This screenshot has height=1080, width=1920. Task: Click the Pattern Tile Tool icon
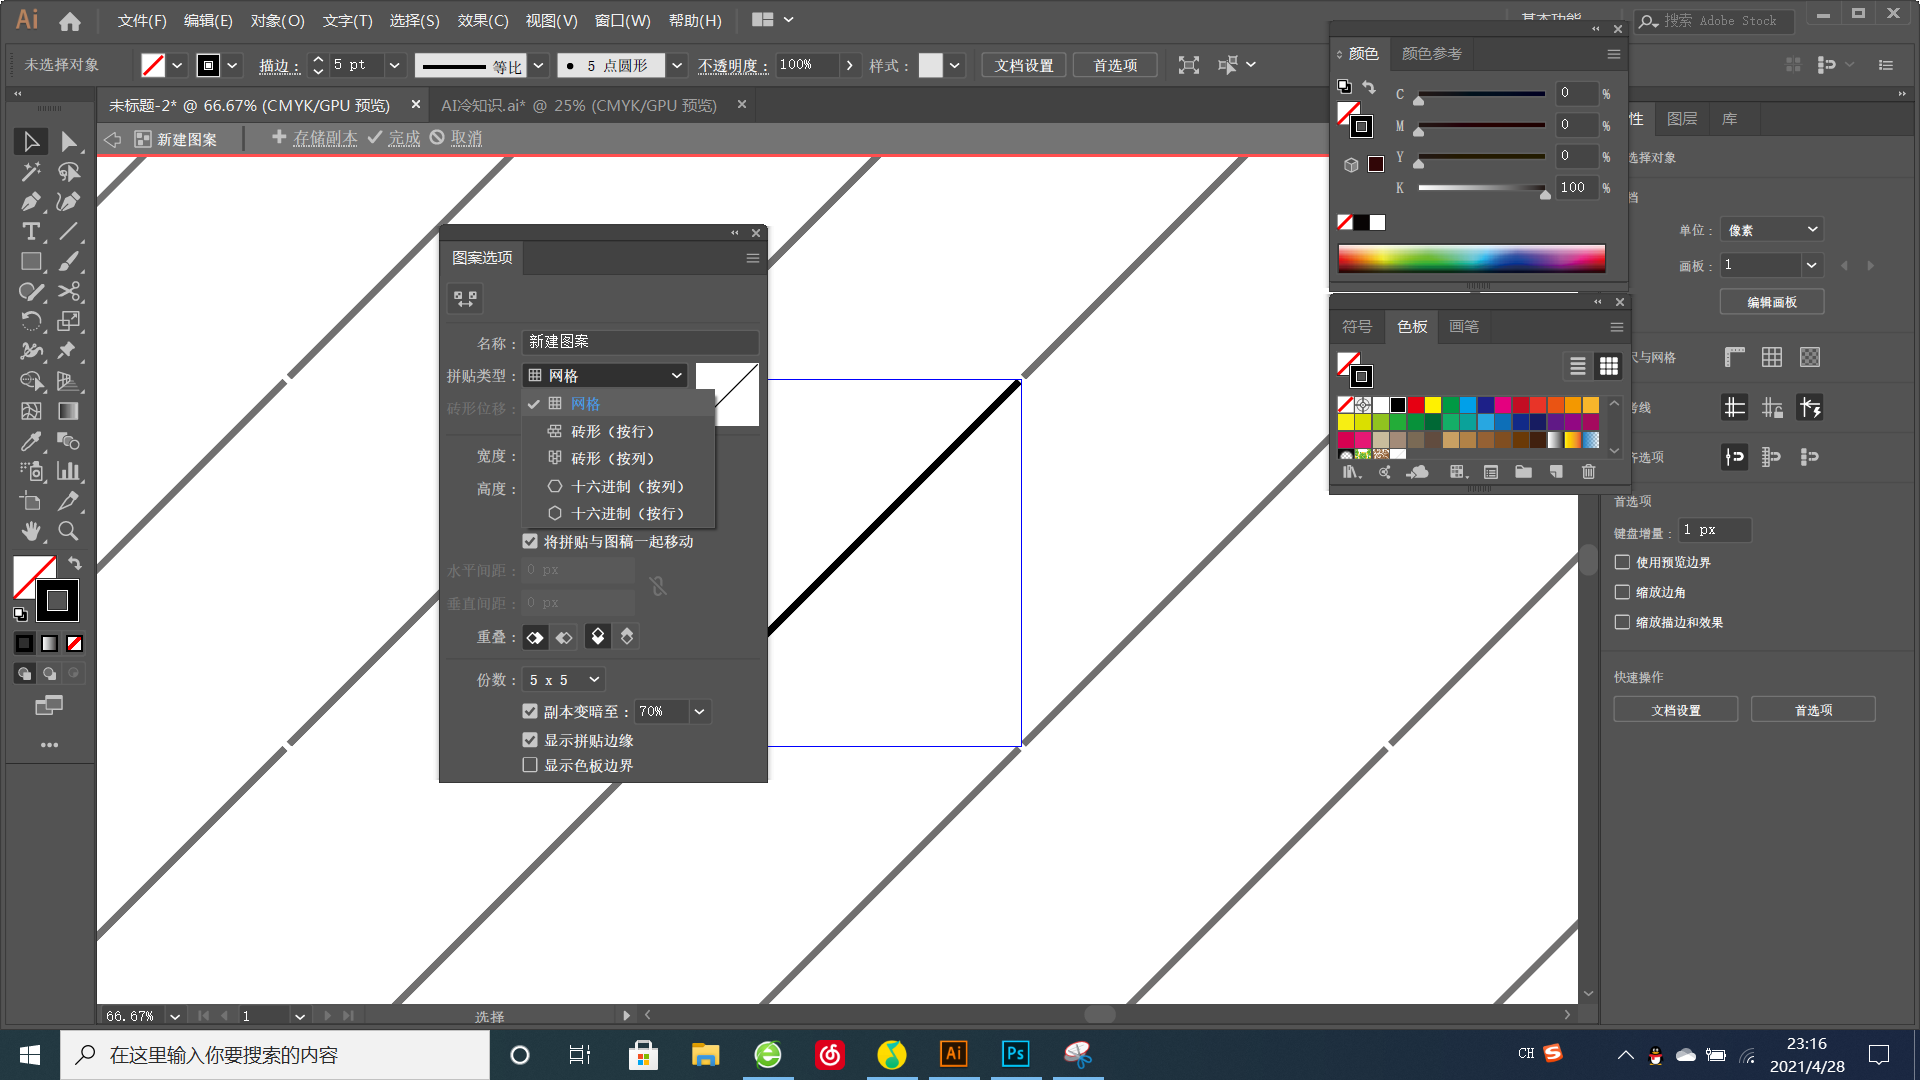pos(465,298)
